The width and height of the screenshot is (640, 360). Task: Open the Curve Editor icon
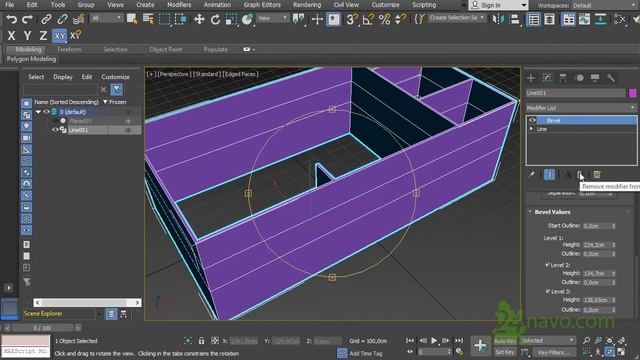click(584, 19)
